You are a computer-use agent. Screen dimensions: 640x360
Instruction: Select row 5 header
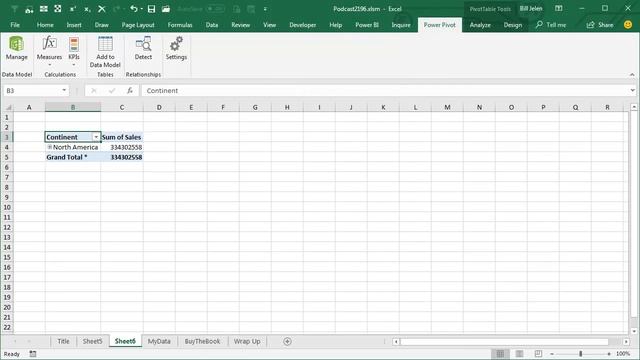7,157
